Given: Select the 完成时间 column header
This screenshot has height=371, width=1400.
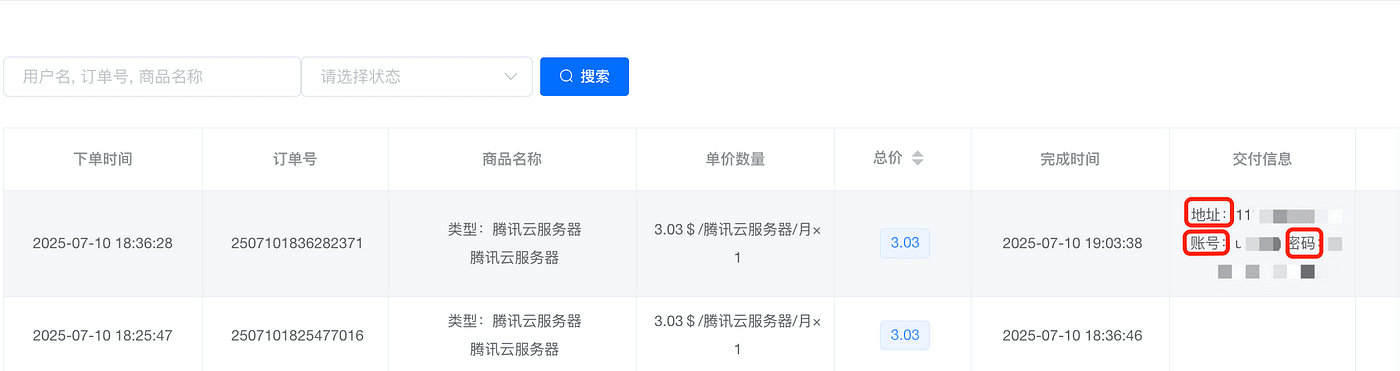Looking at the screenshot, I should (x=1070, y=159).
